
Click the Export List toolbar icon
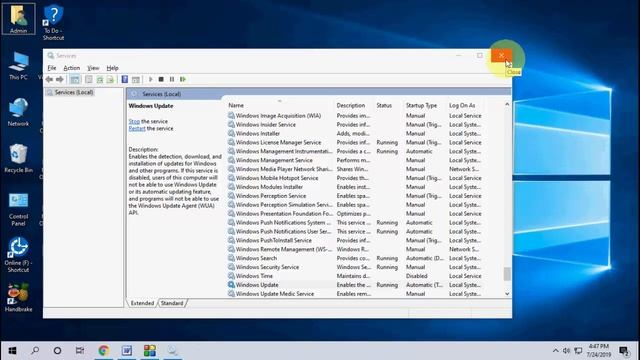110,79
